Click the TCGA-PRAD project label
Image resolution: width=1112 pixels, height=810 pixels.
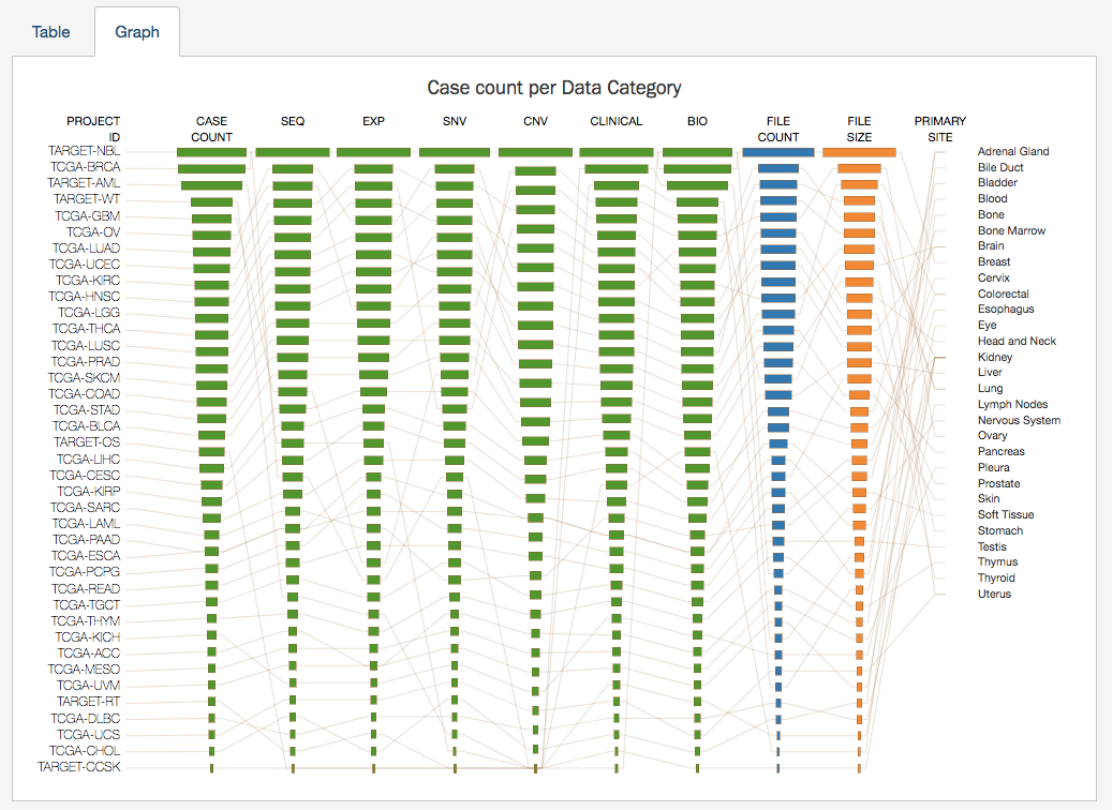coord(86,361)
